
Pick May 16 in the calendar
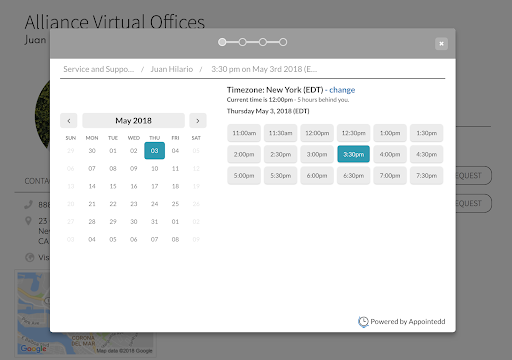pyautogui.click(x=134, y=186)
